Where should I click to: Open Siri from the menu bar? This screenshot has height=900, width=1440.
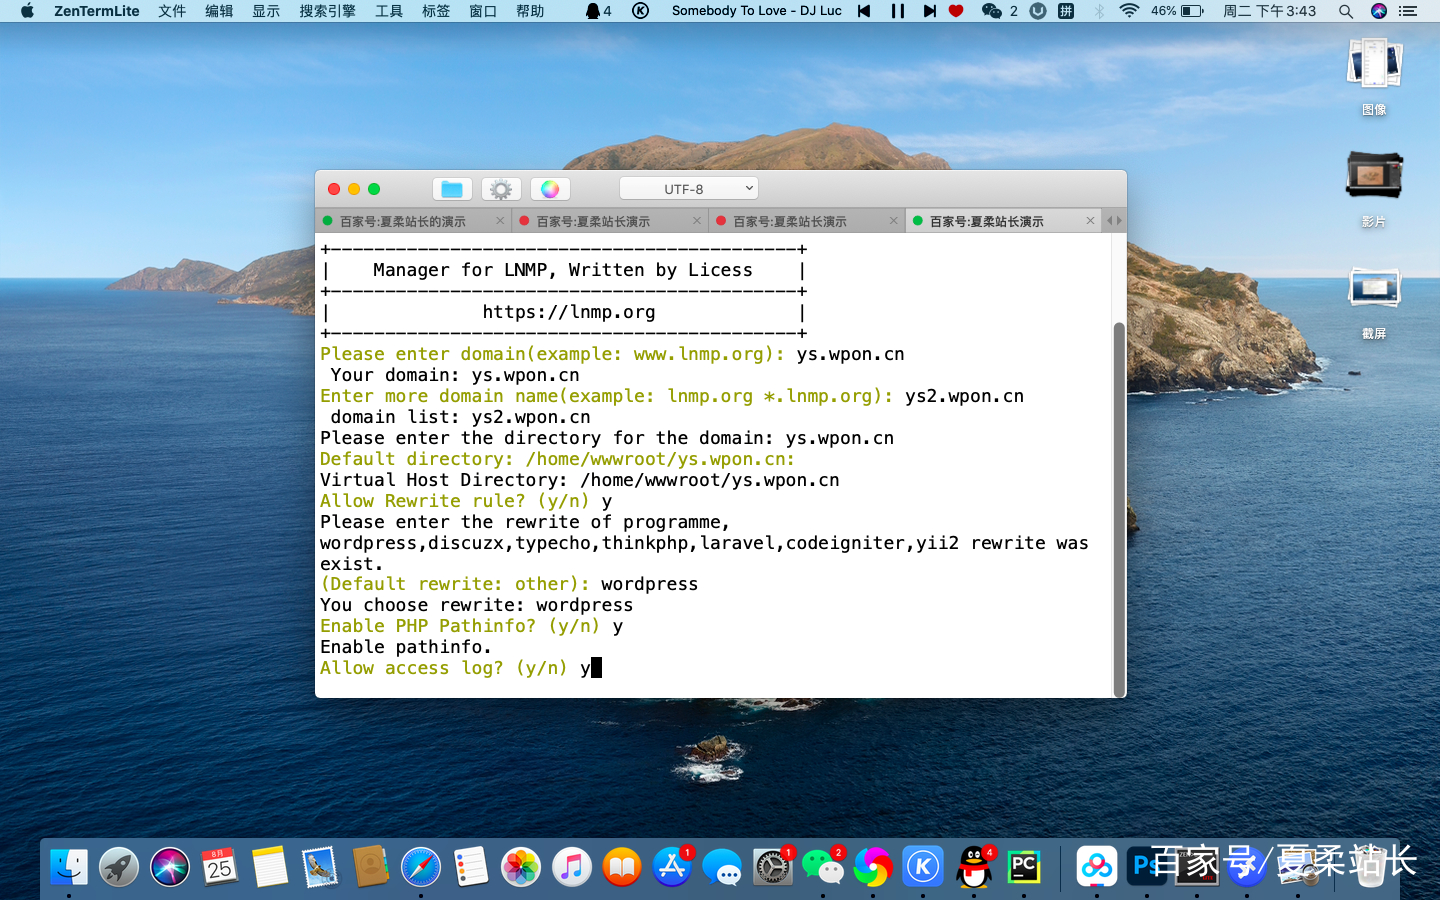tap(1379, 11)
